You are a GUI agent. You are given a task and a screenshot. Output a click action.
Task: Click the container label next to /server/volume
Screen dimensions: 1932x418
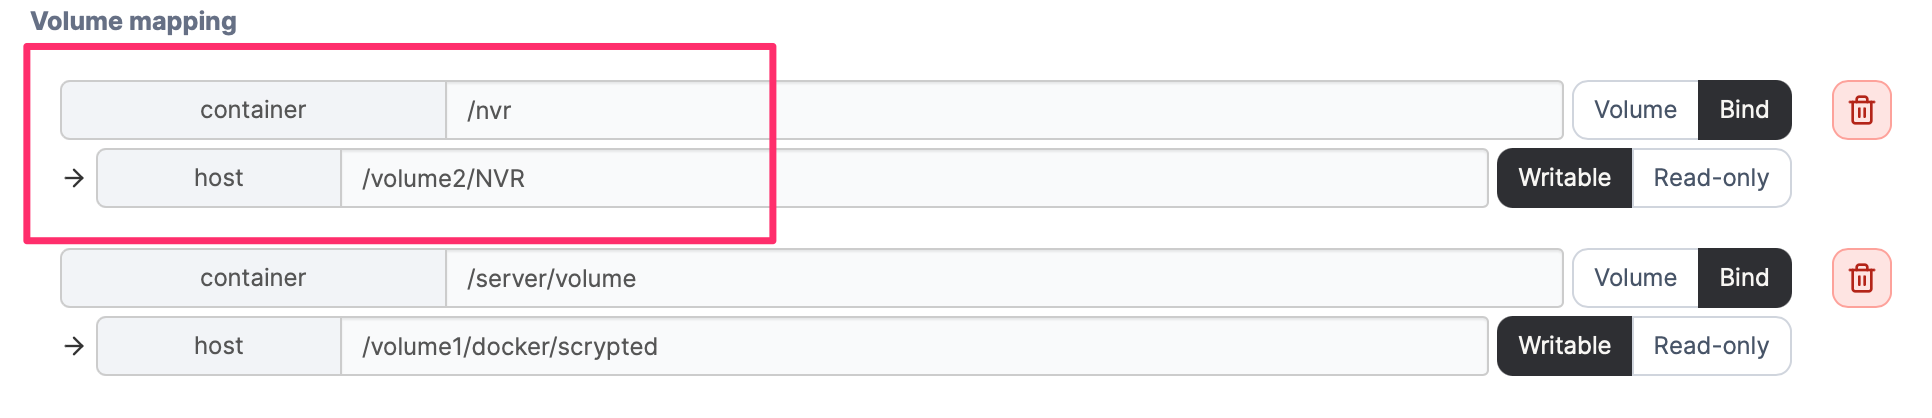[x=253, y=278]
